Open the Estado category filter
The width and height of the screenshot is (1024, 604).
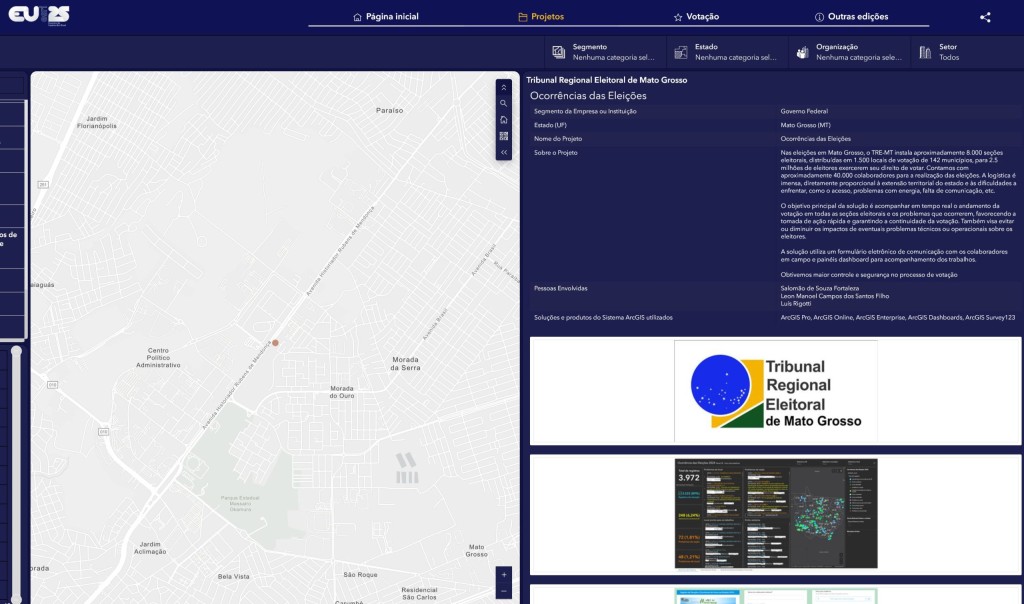725,52
